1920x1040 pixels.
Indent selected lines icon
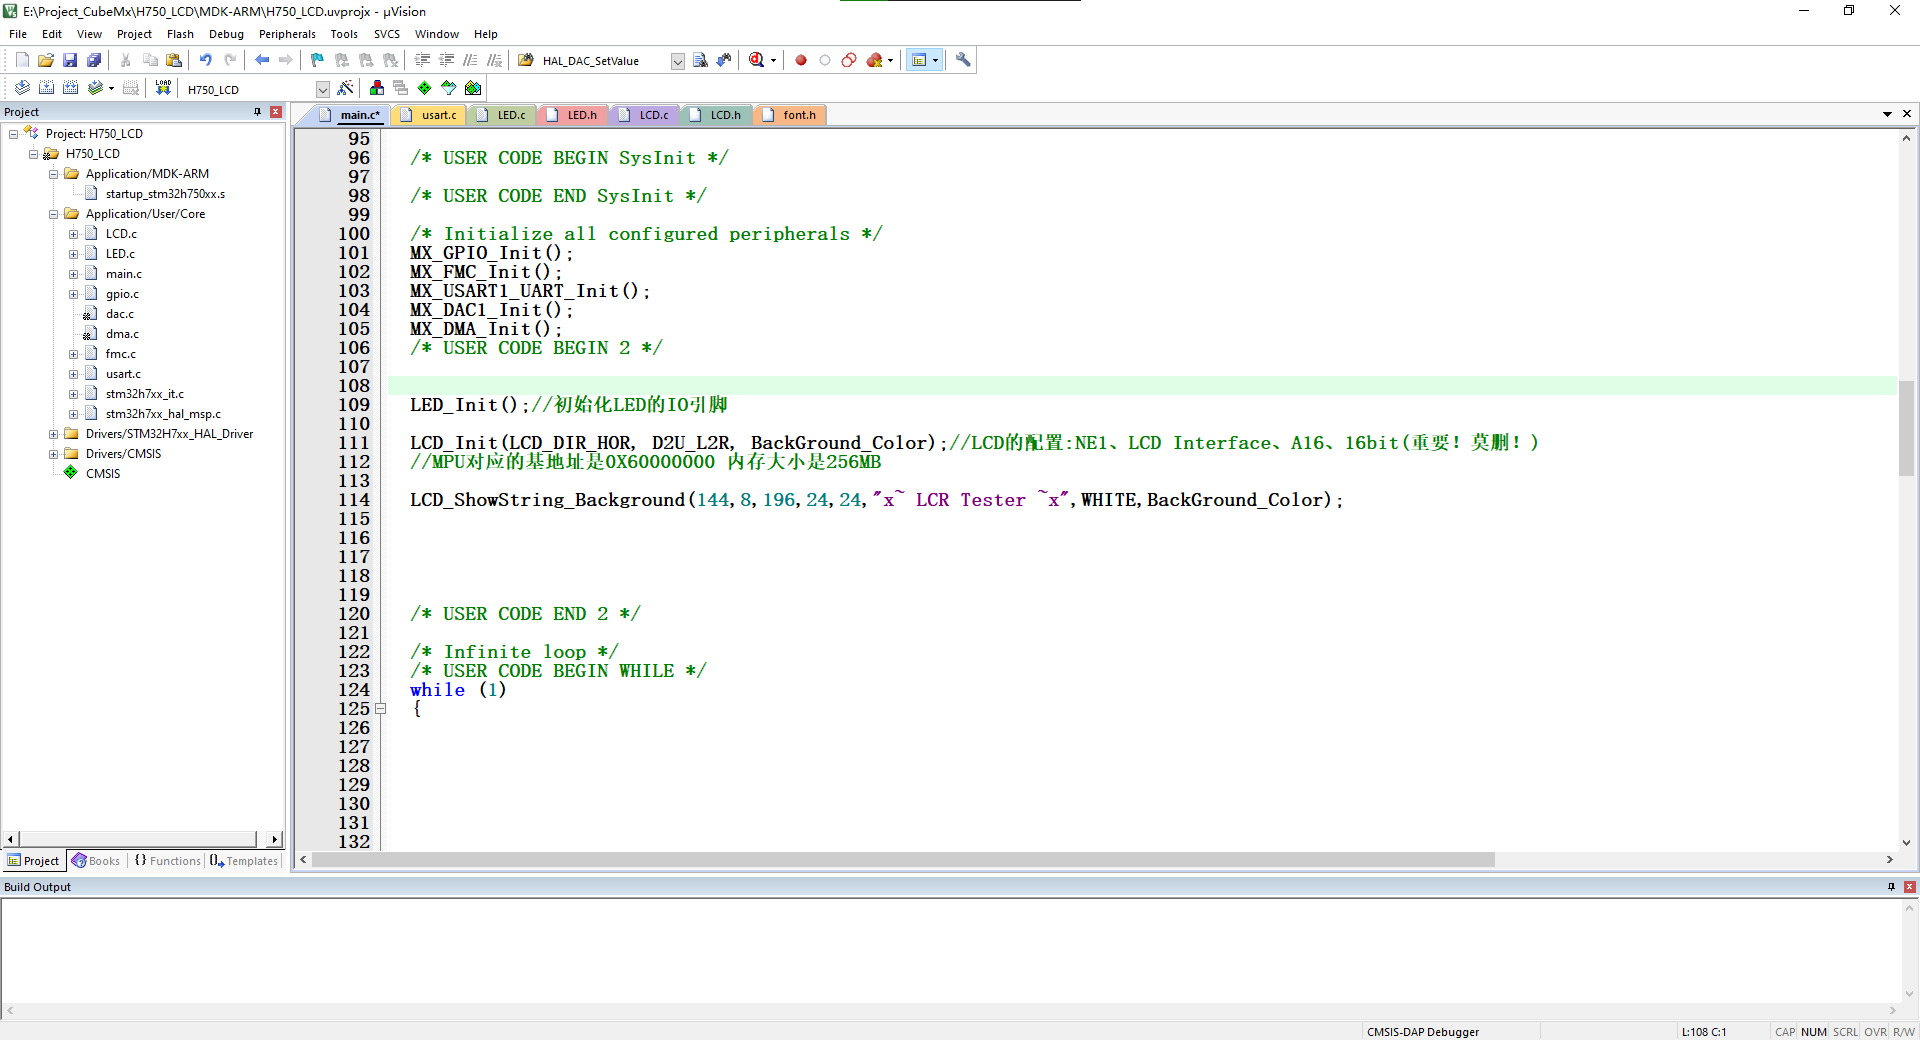(x=422, y=60)
